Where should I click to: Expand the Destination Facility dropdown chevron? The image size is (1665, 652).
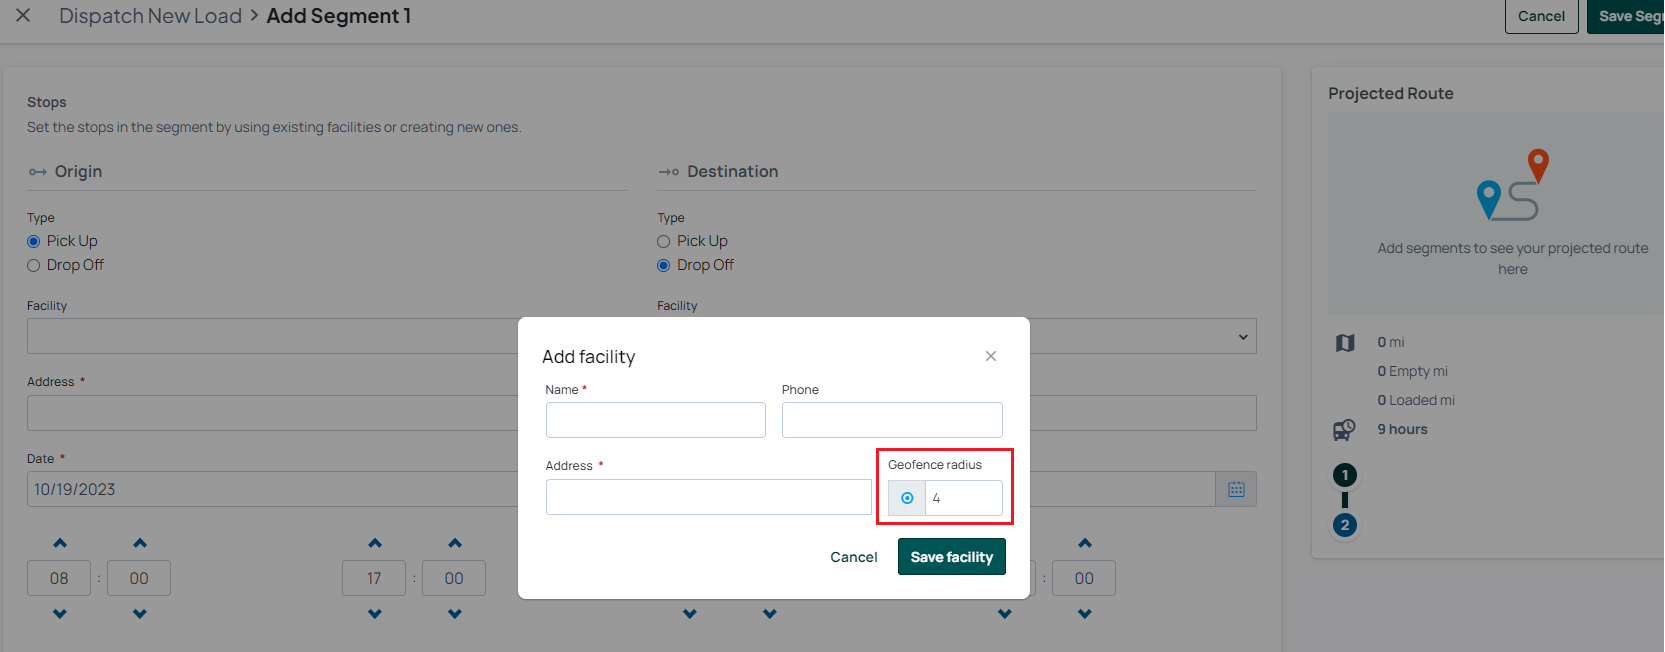point(1243,337)
